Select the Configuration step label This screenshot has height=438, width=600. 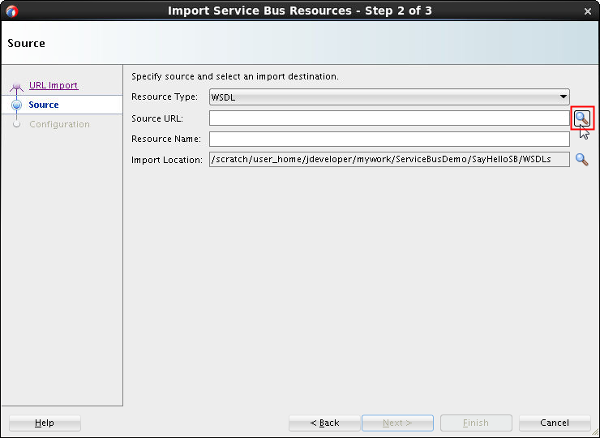click(x=59, y=125)
